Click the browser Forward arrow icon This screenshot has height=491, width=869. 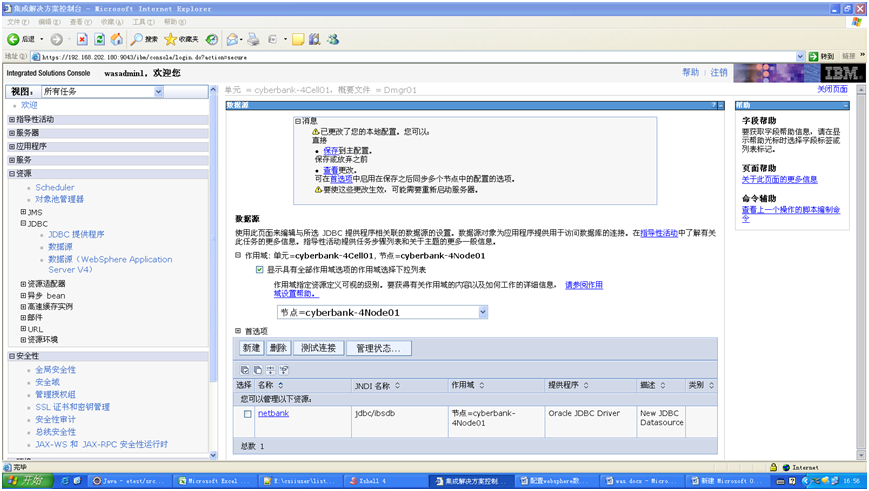click(x=57, y=39)
